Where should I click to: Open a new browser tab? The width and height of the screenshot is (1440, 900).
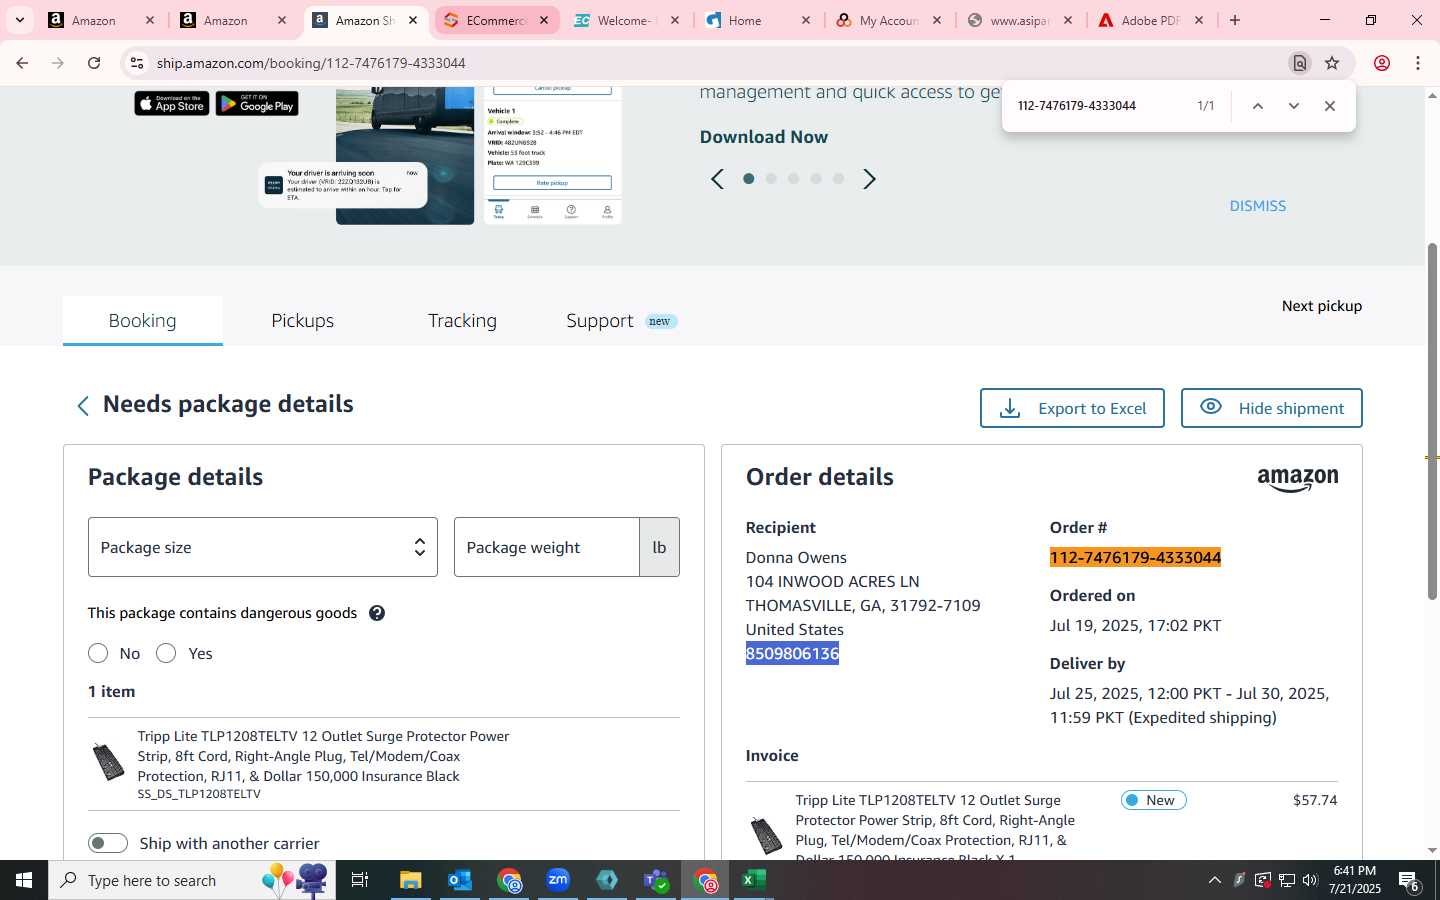[x=1235, y=20]
